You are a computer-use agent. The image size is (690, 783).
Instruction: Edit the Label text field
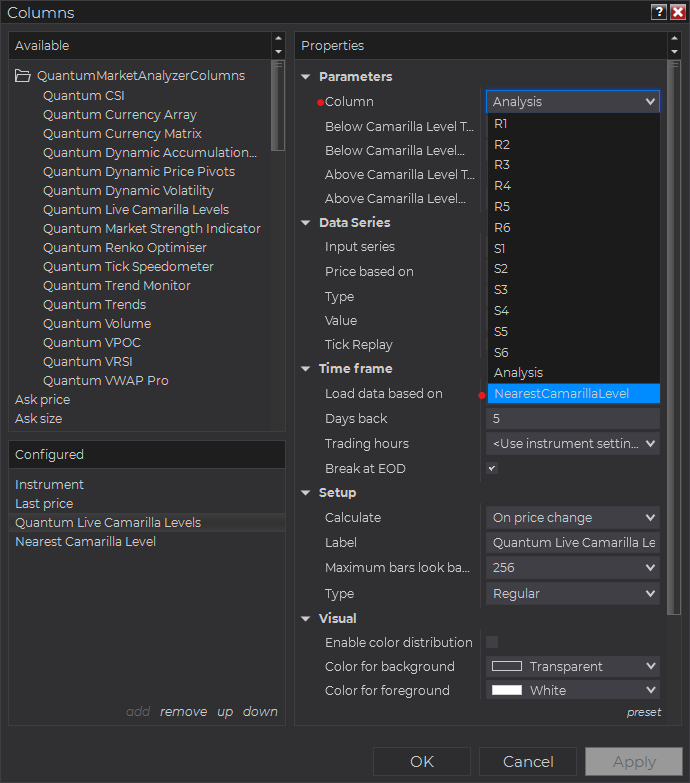pyautogui.click(x=573, y=542)
